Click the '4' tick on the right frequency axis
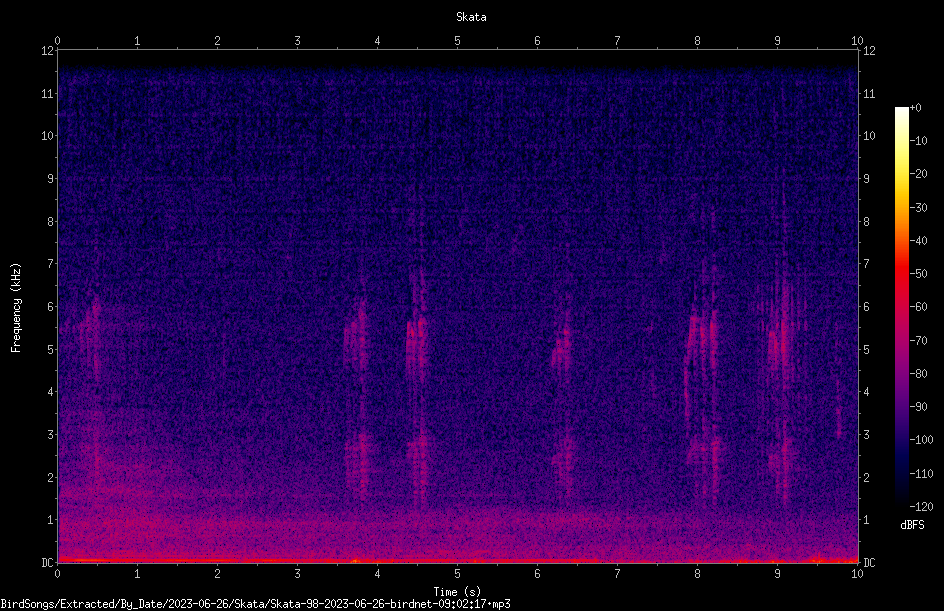 point(866,392)
